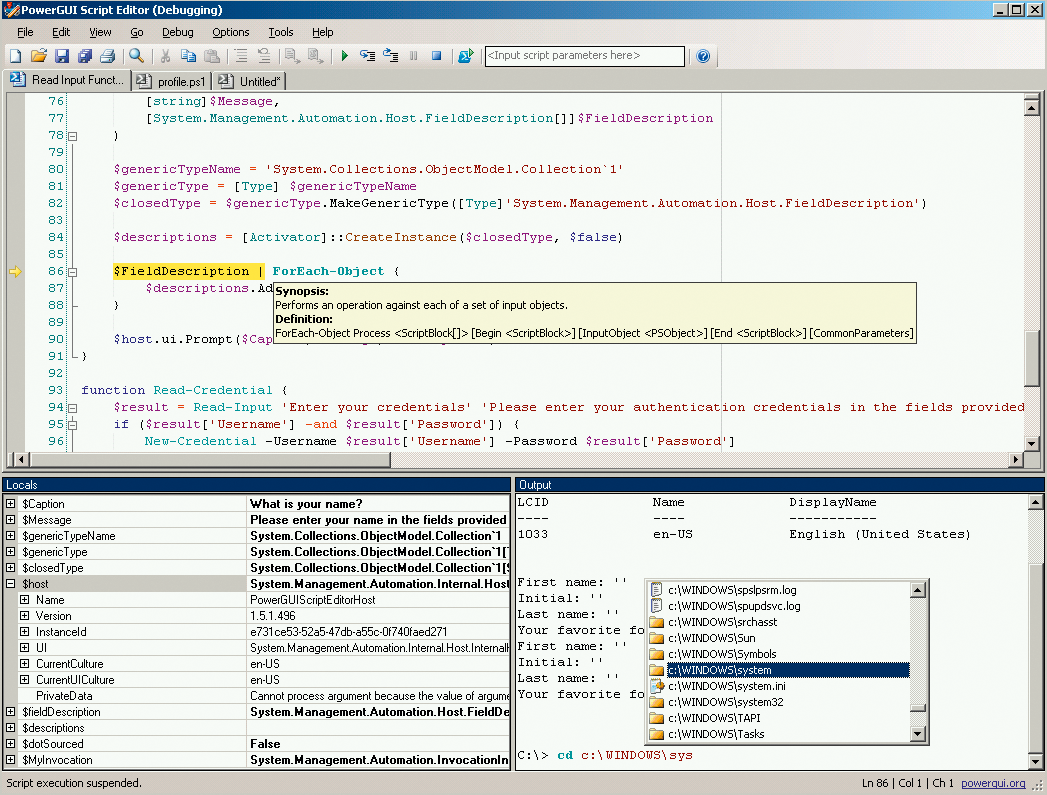1047x795 pixels.
Task: Click the Paste toolbar icon
Action: [x=211, y=57]
